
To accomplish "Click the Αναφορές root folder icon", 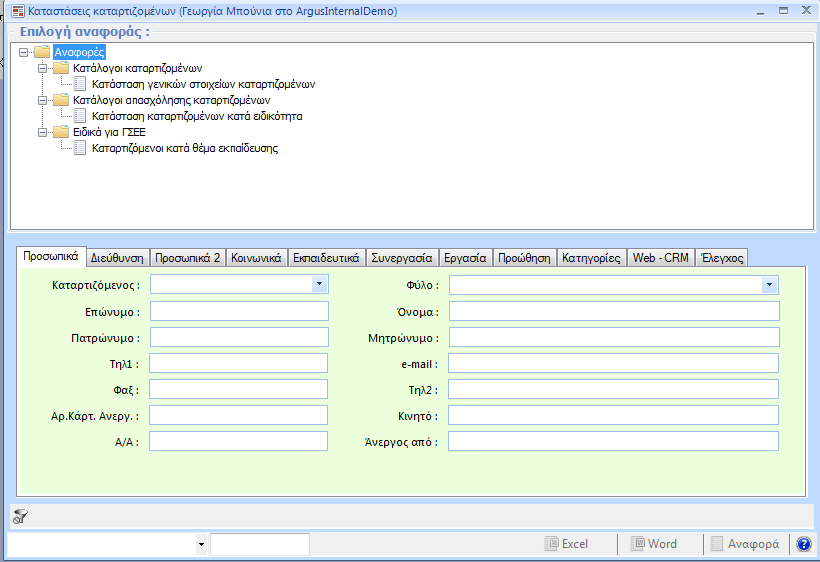I will (42, 52).
